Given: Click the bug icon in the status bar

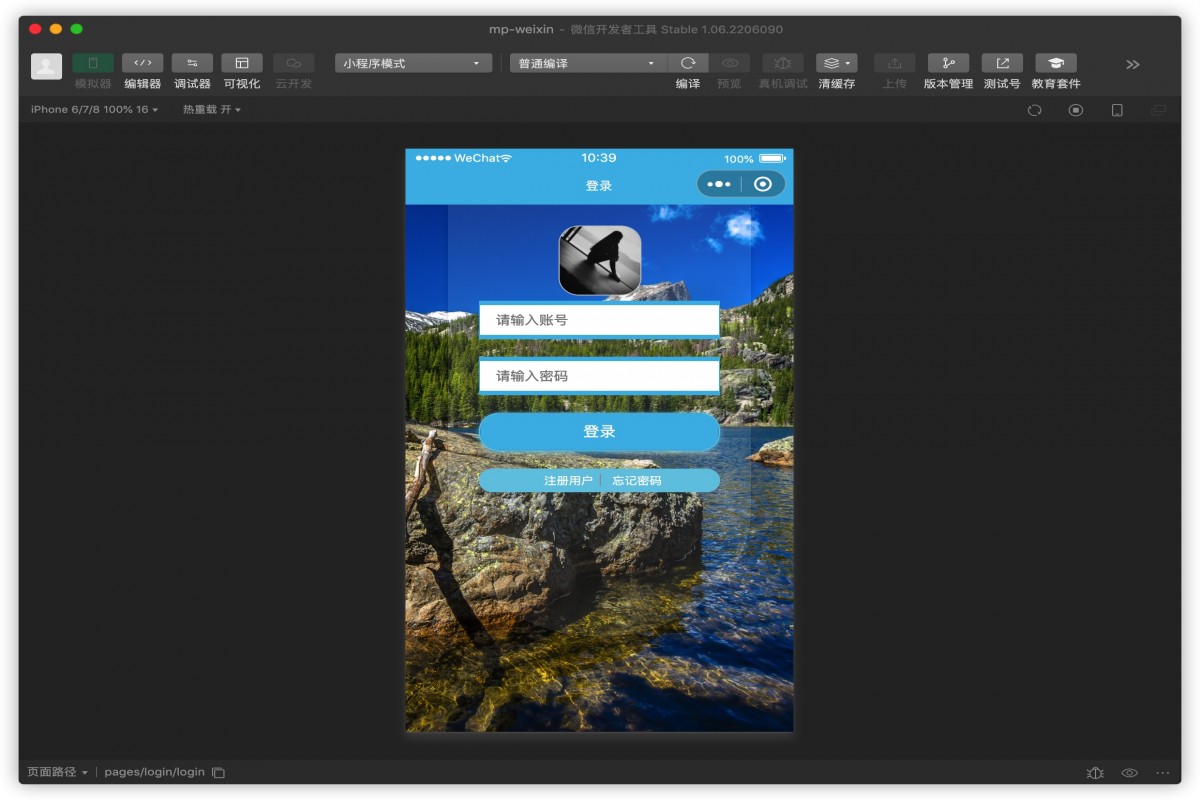Looking at the screenshot, I should click(x=1095, y=773).
